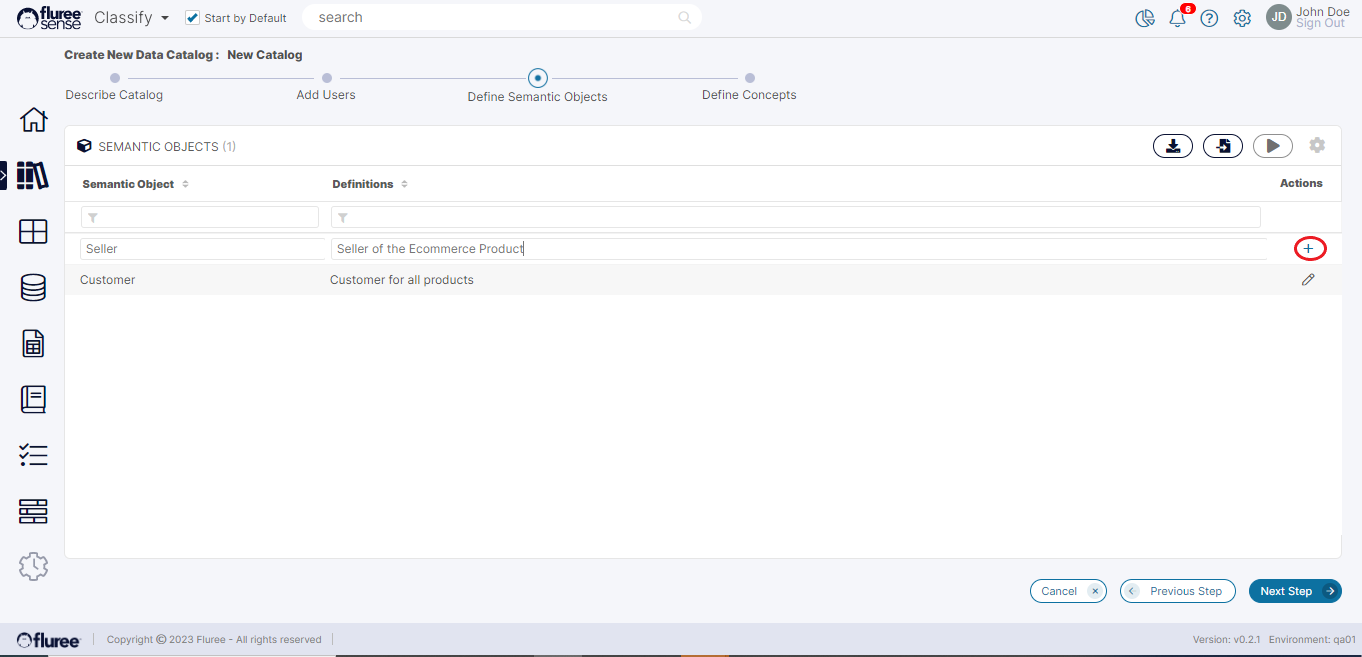Go to Define Concepts step
The image size is (1362, 657).
(x=749, y=78)
